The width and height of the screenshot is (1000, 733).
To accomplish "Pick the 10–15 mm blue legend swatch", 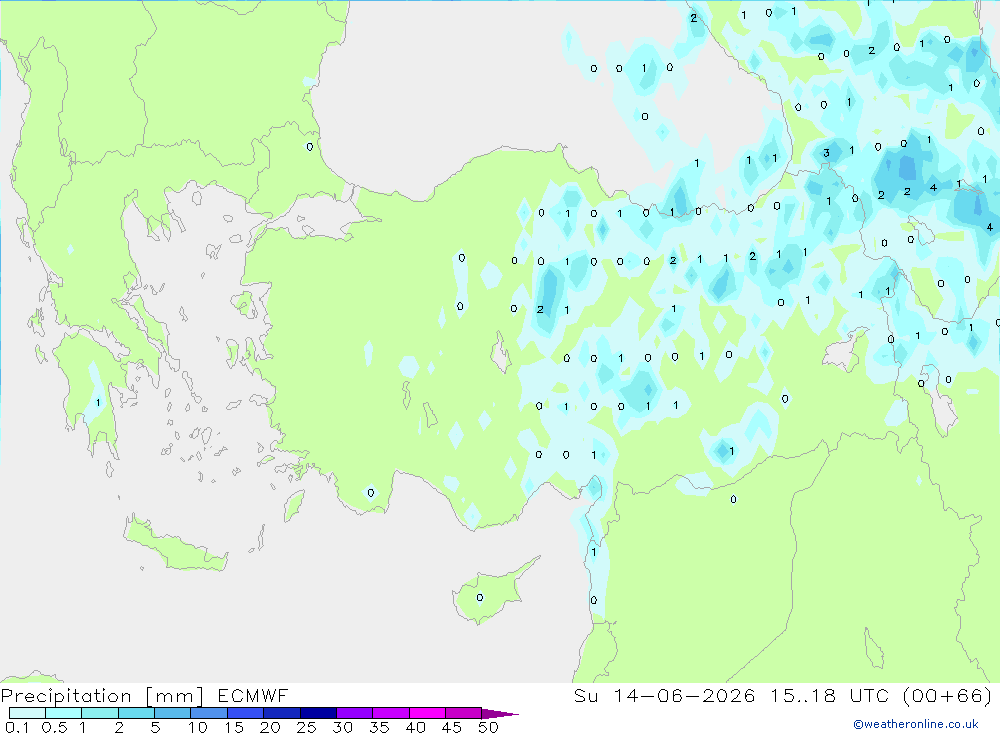I will [209, 713].
